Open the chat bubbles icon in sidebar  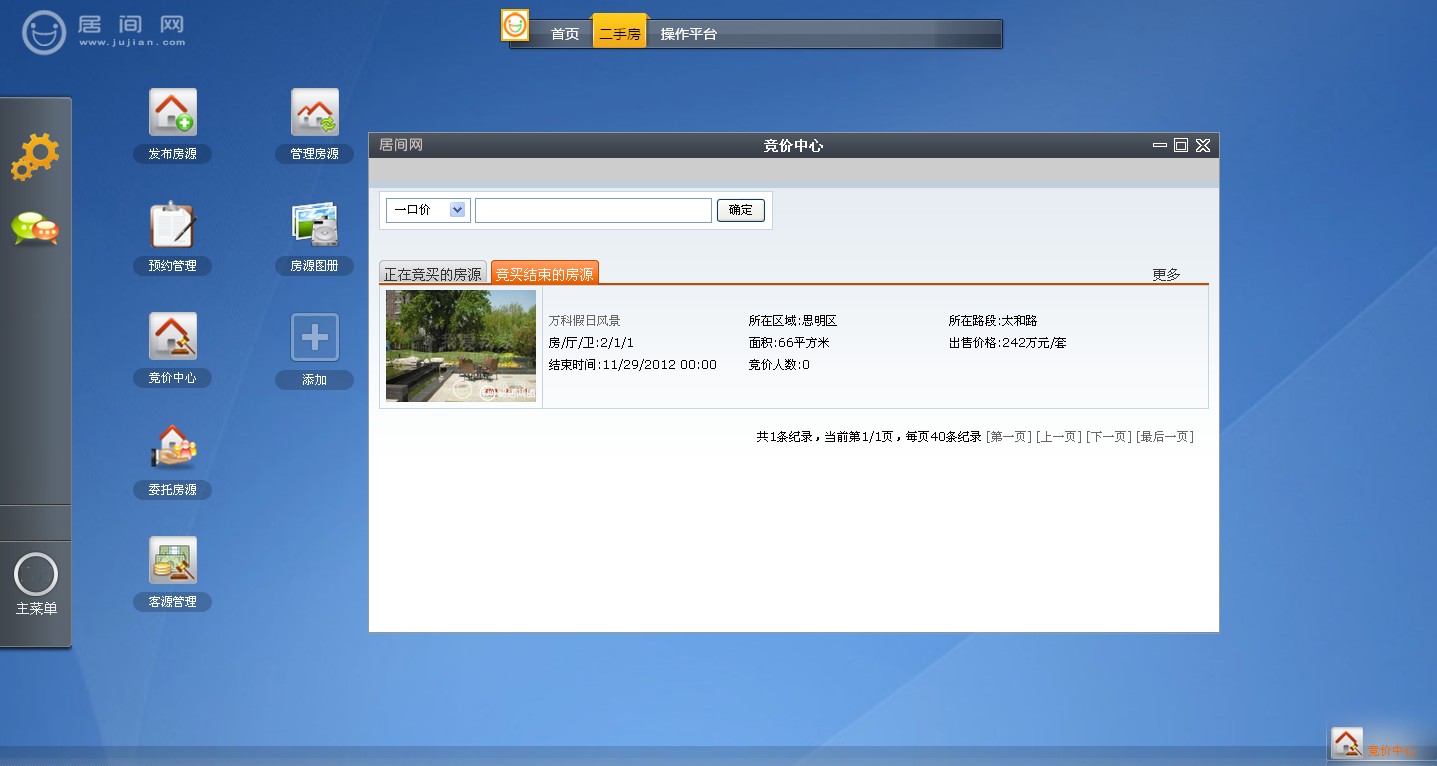tap(35, 229)
